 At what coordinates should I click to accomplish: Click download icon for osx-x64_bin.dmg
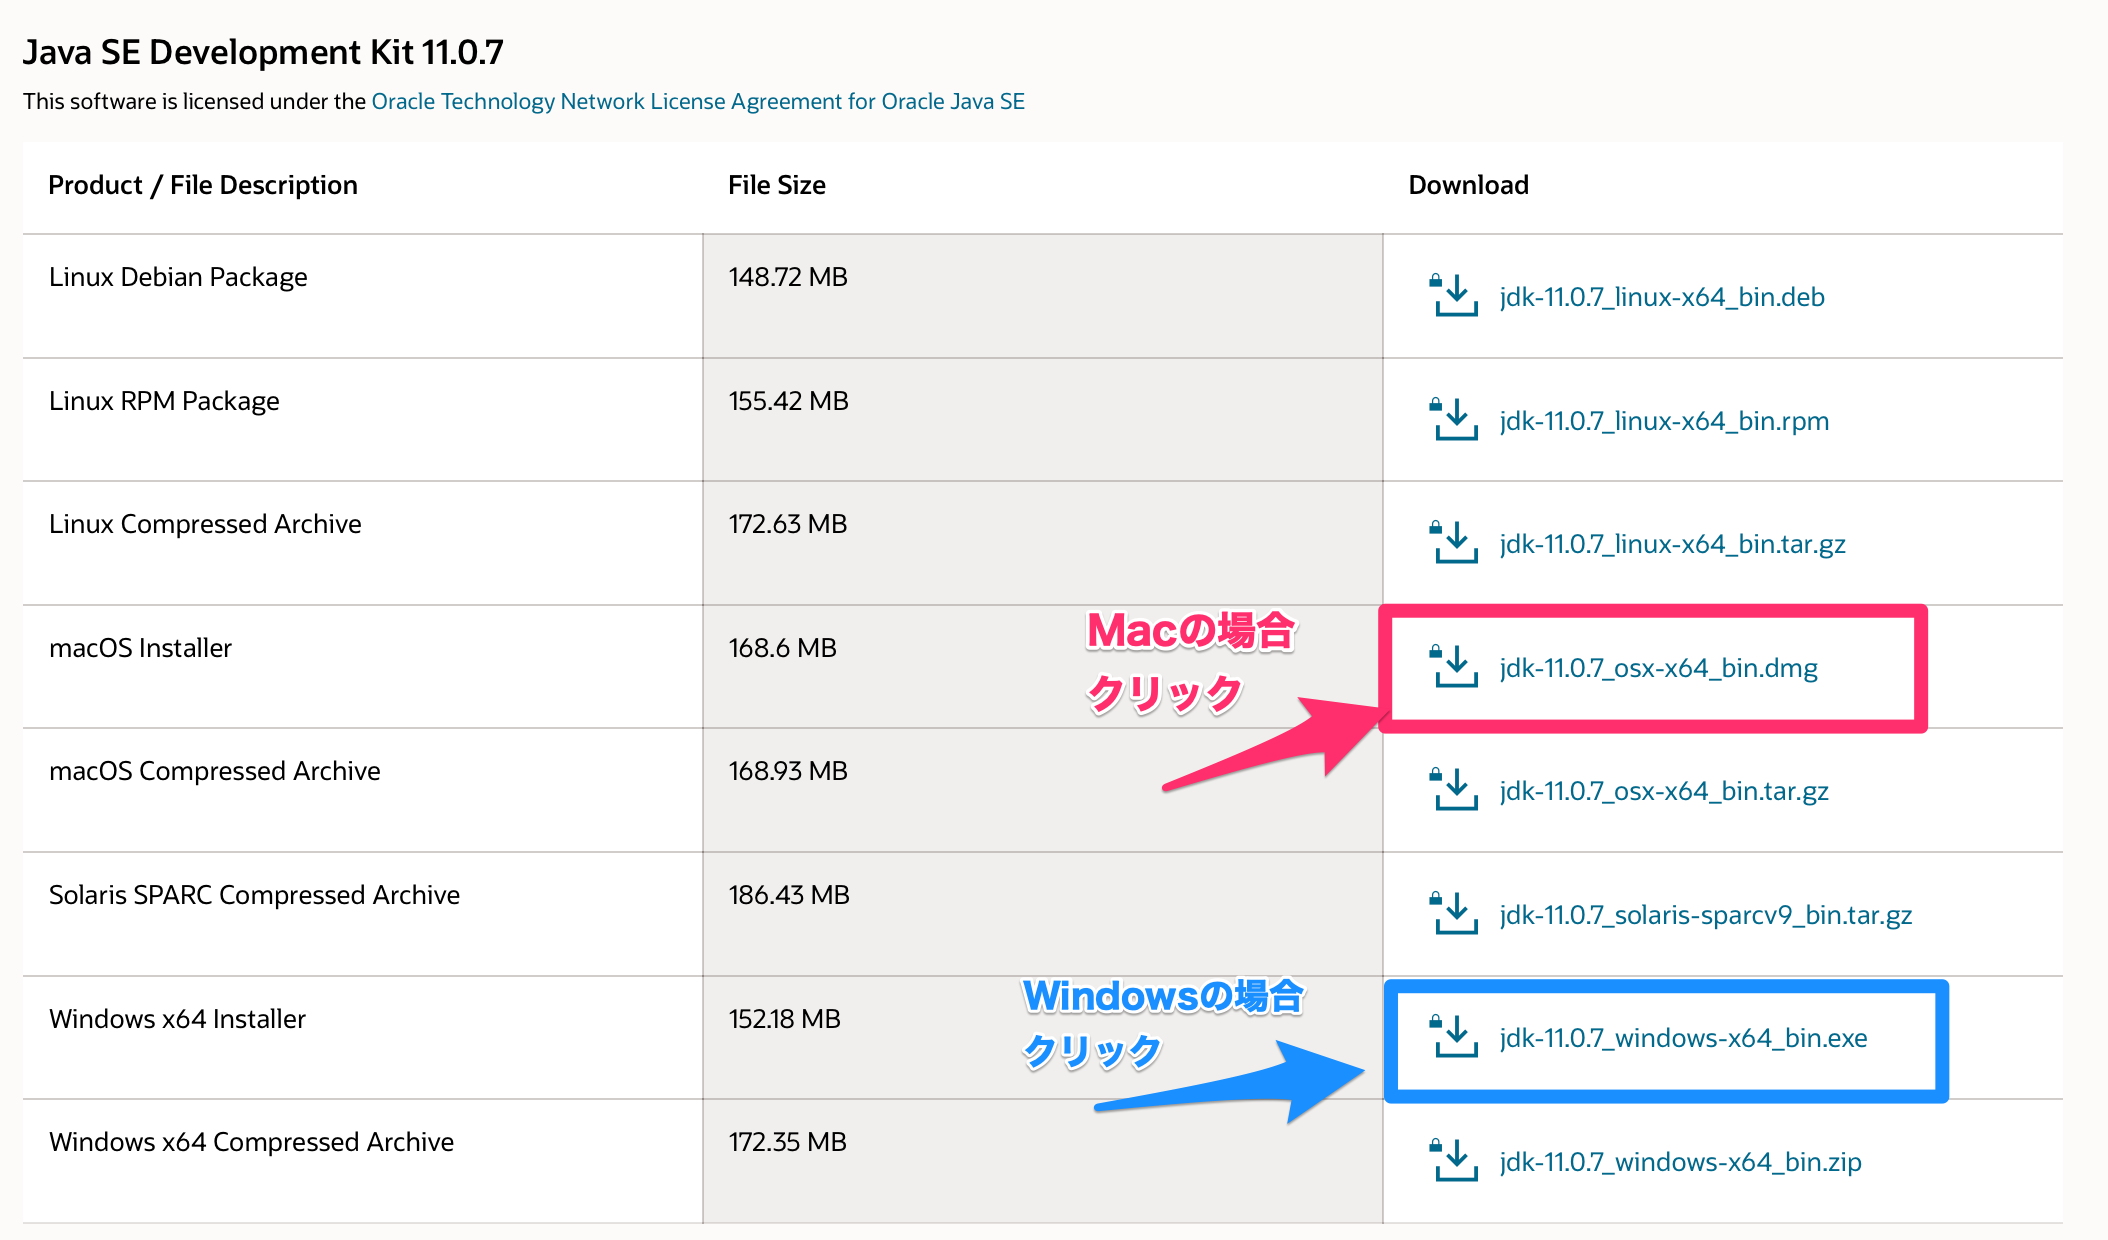(1455, 667)
